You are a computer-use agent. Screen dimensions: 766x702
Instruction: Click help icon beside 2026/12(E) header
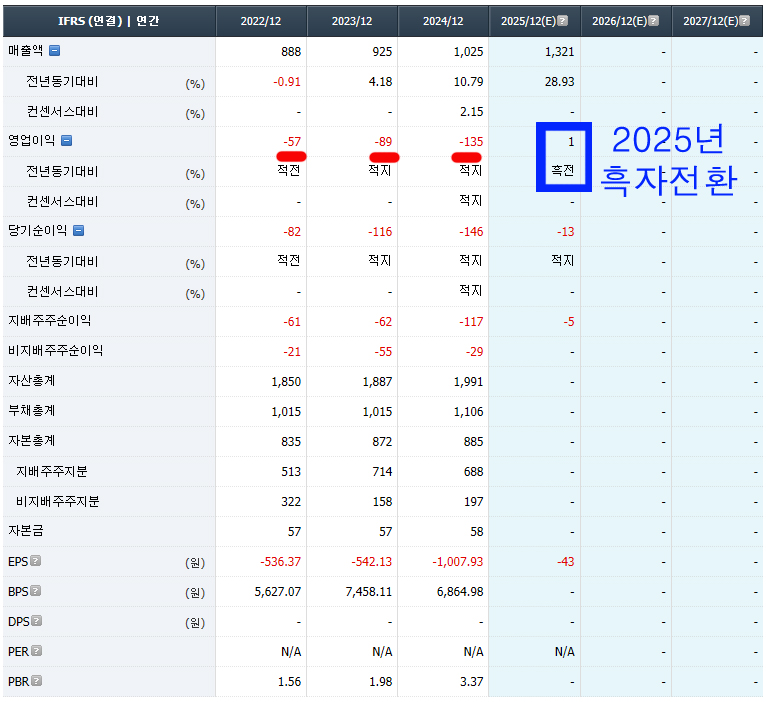(654, 21)
